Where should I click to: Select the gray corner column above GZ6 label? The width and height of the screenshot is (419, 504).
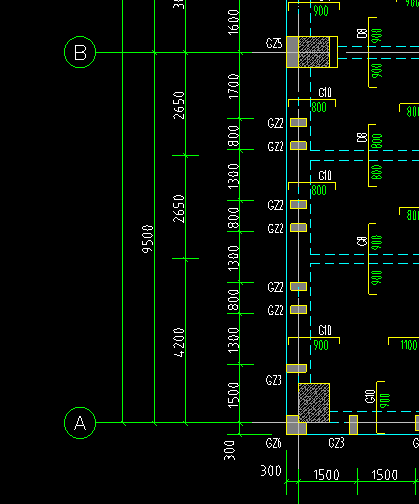coord(296,425)
